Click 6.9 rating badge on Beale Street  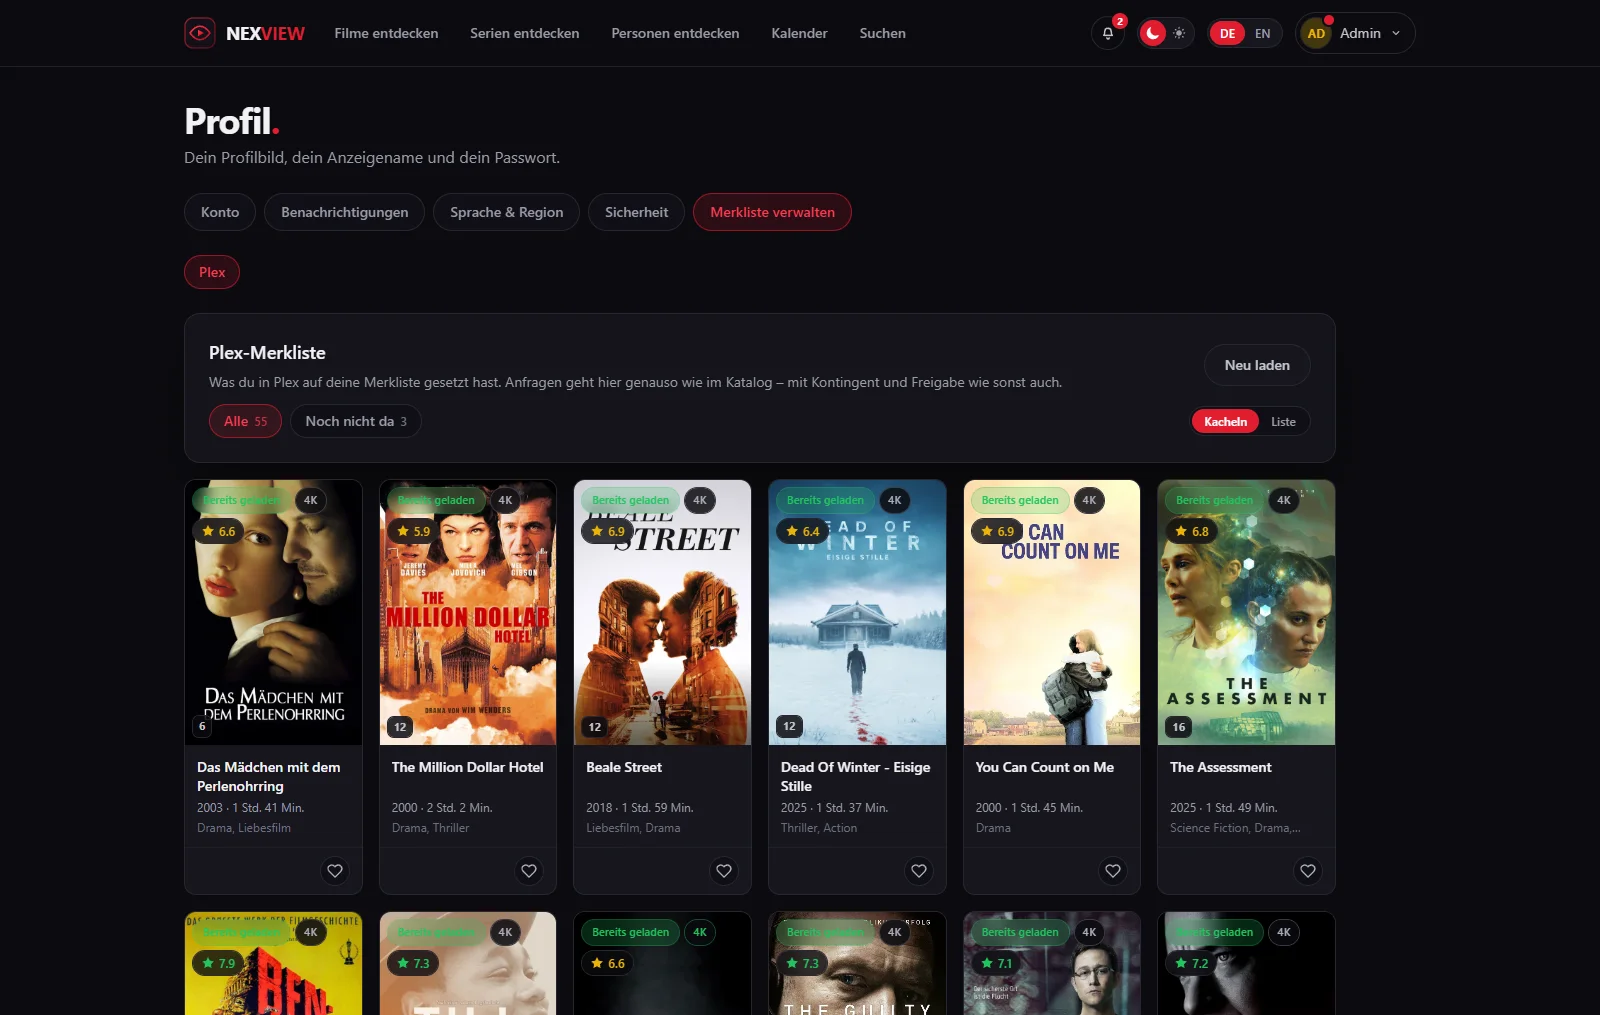coord(608,531)
